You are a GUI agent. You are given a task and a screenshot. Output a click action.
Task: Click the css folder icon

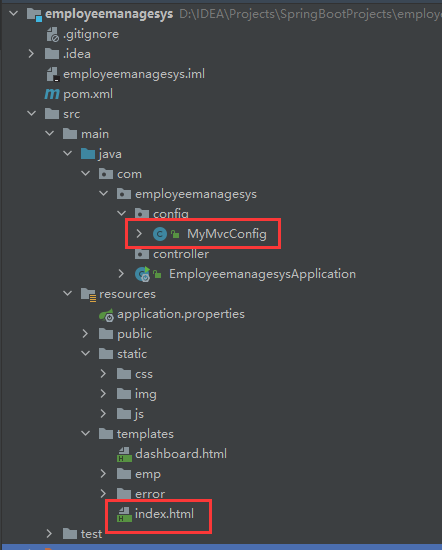(123, 374)
